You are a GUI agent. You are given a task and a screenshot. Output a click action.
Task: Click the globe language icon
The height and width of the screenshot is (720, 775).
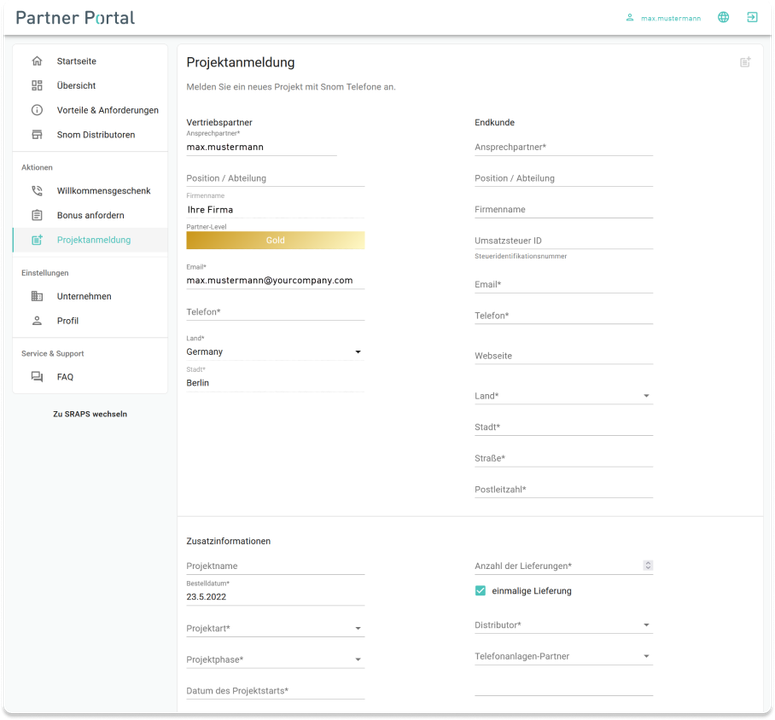click(723, 18)
